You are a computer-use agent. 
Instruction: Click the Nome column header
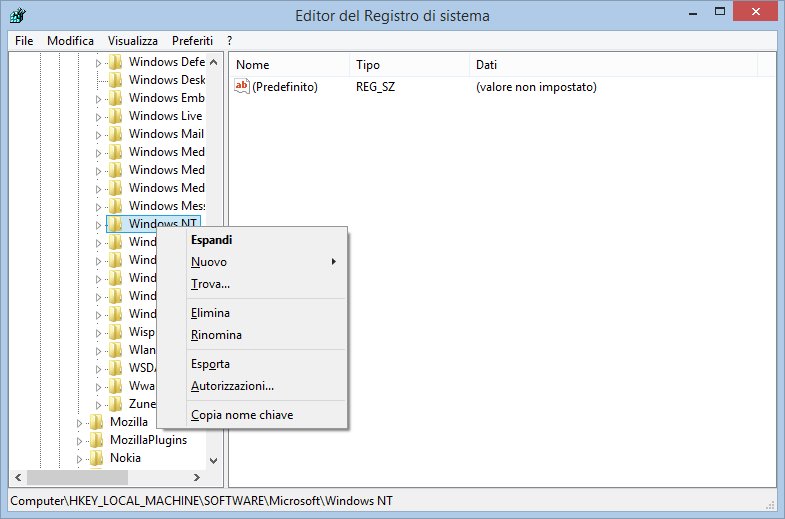[289, 65]
